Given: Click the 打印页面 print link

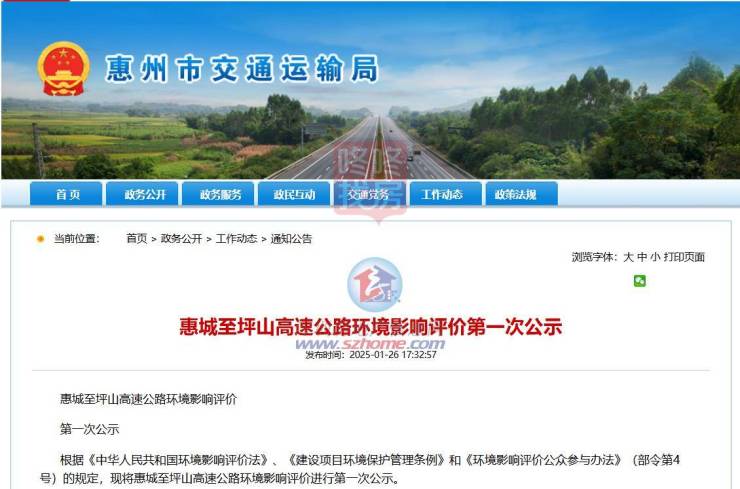Looking at the screenshot, I should click(x=684, y=257).
